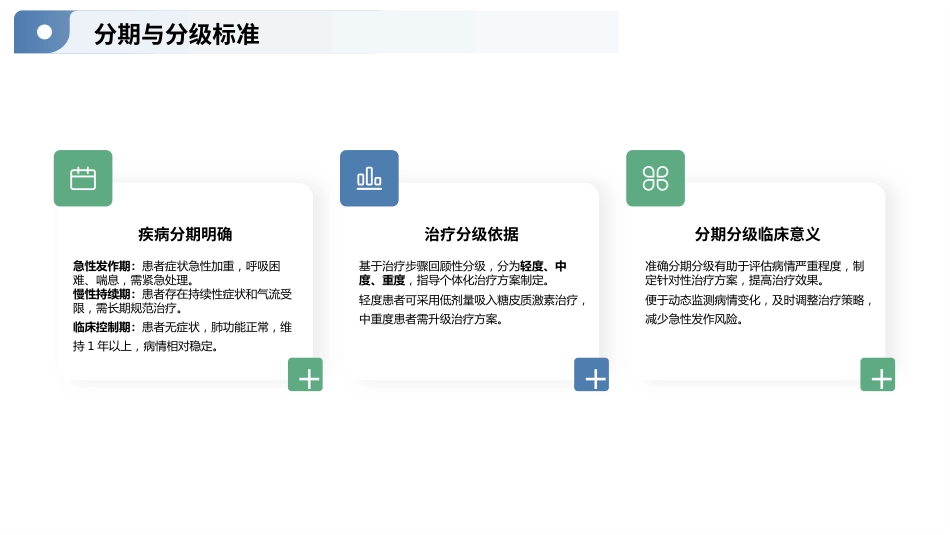Click the line 持 1 年以上，病情相对稳定
Image resolution: width=950 pixels, height=535 pixels.
click(x=145, y=346)
